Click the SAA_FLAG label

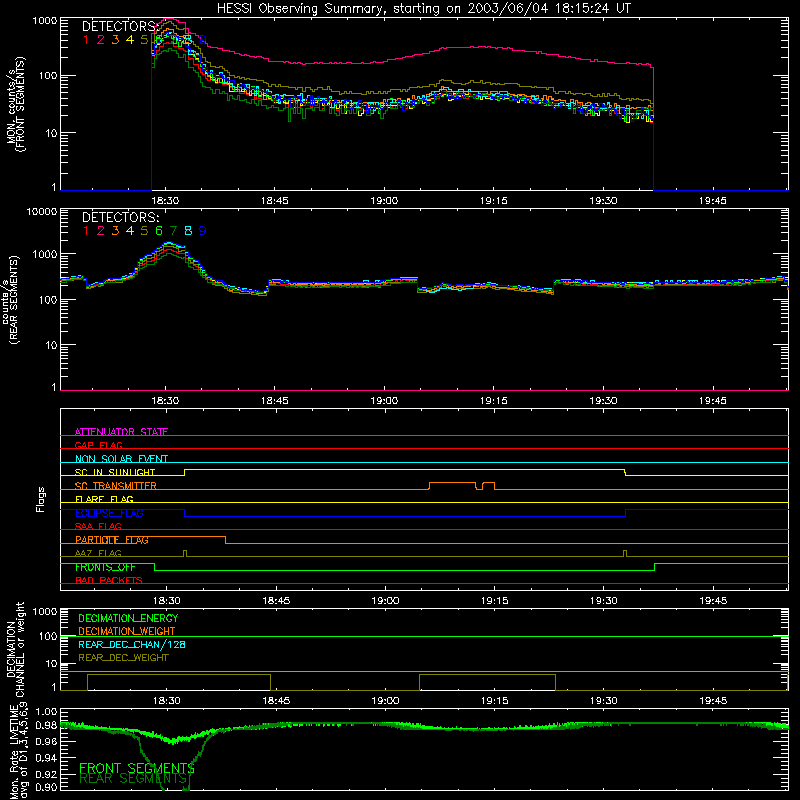coord(98,526)
